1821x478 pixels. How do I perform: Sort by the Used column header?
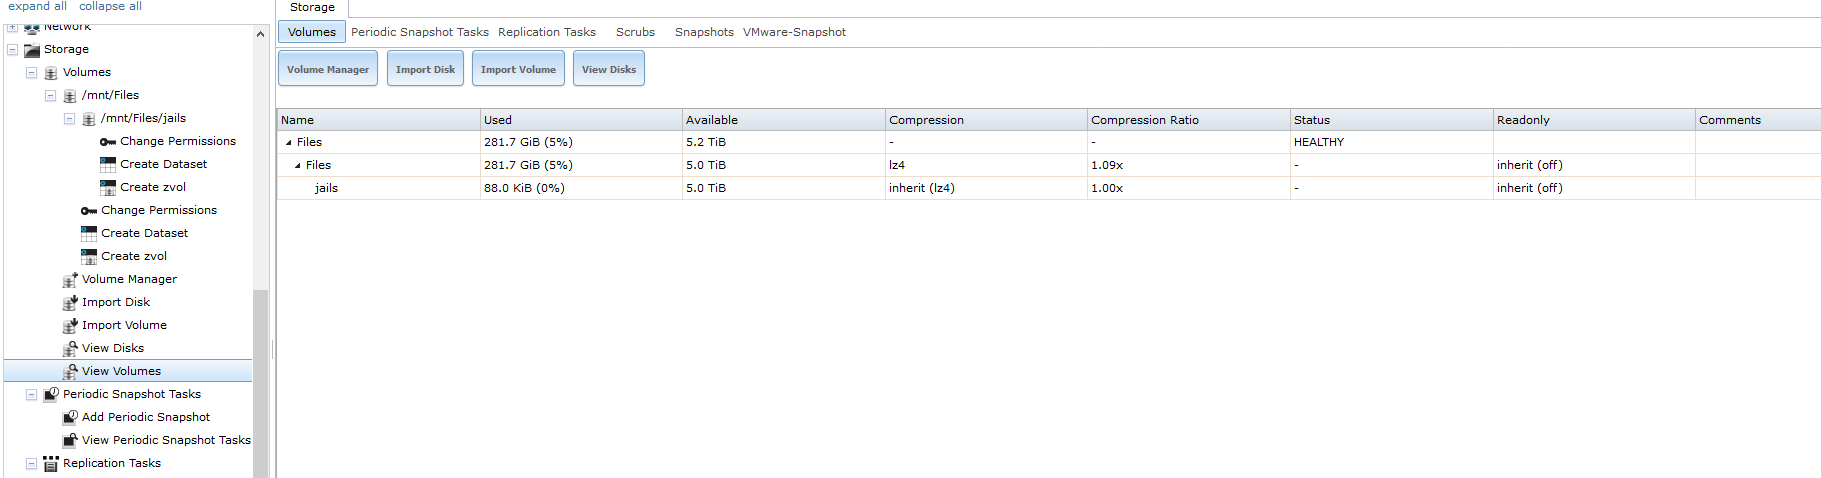tap(581, 120)
